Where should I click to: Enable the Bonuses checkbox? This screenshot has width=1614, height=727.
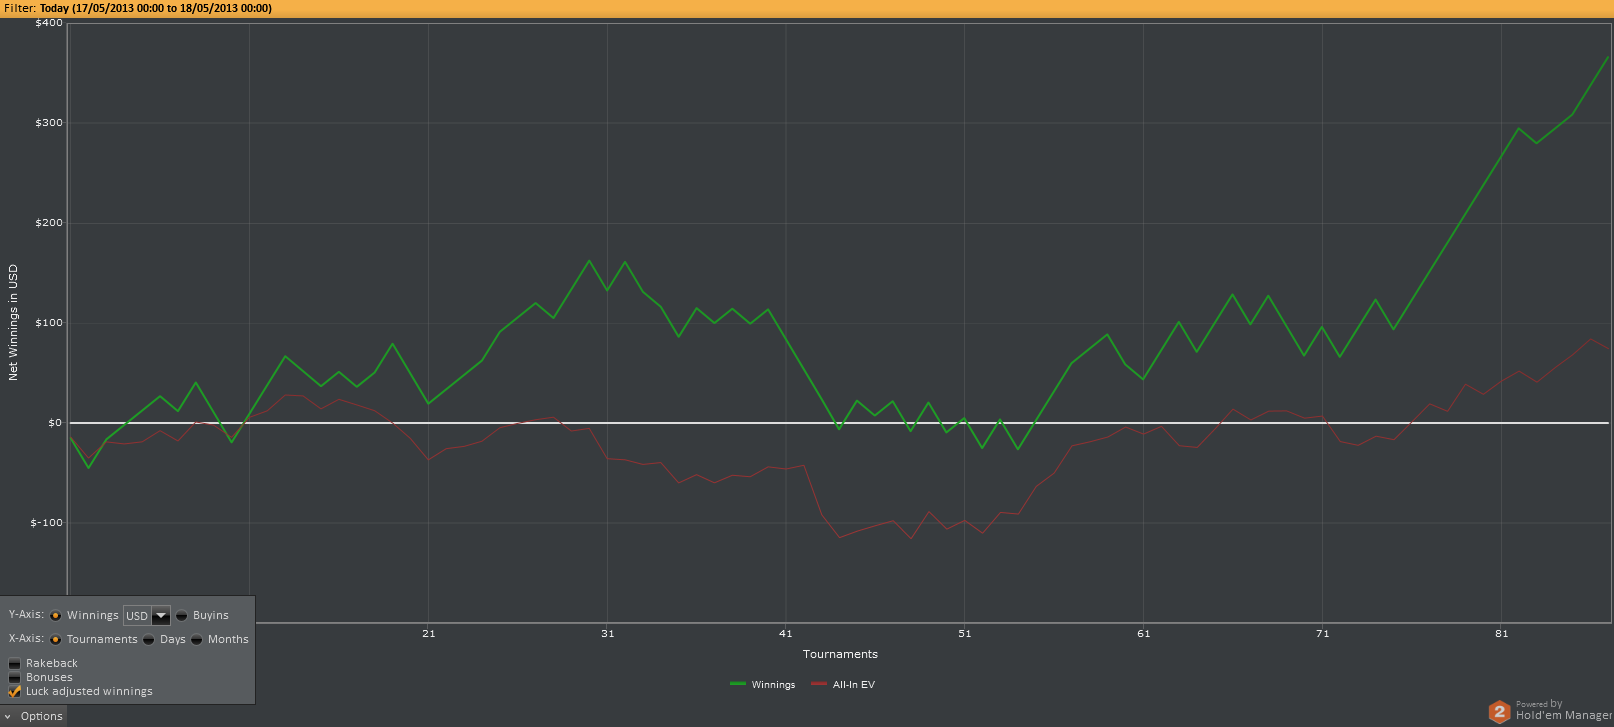[x=15, y=677]
